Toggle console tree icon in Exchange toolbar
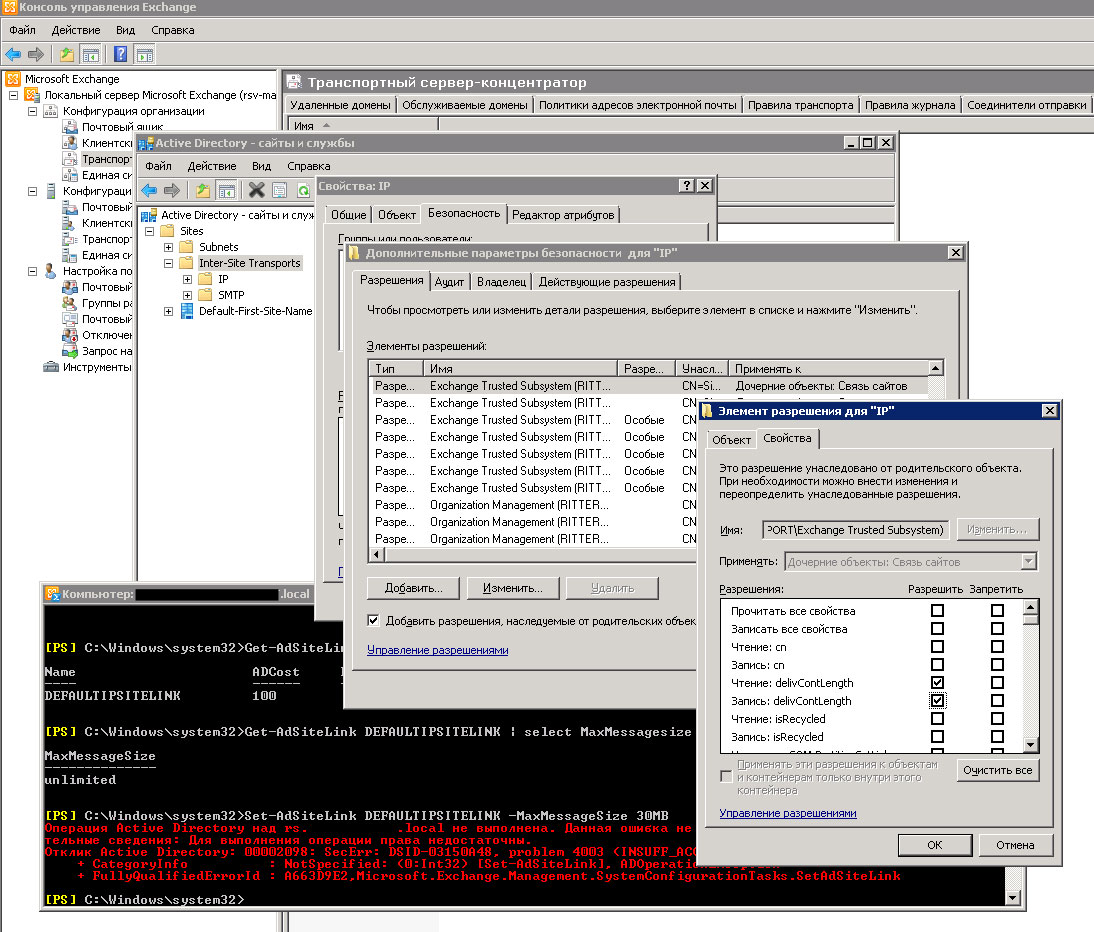Image resolution: width=1094 pixels, height=932 pixels. click(x=91, y=54)
